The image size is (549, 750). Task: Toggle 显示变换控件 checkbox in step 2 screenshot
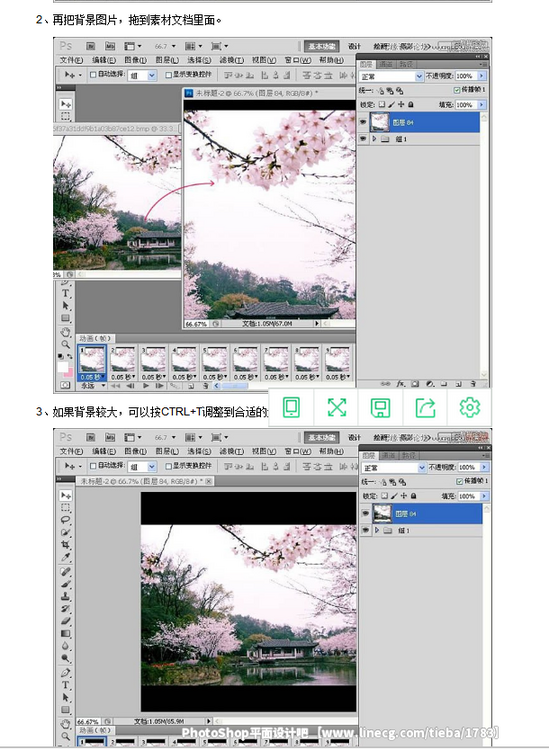pyautogui.click(x=168, y=75)
